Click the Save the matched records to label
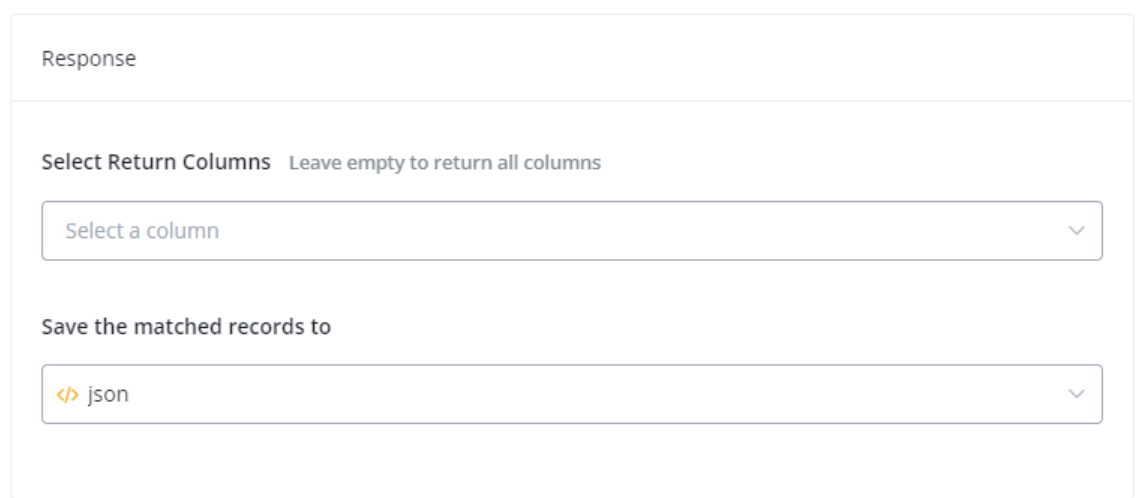Screen dimensions: 1138x498 click(x=186, y=327)
